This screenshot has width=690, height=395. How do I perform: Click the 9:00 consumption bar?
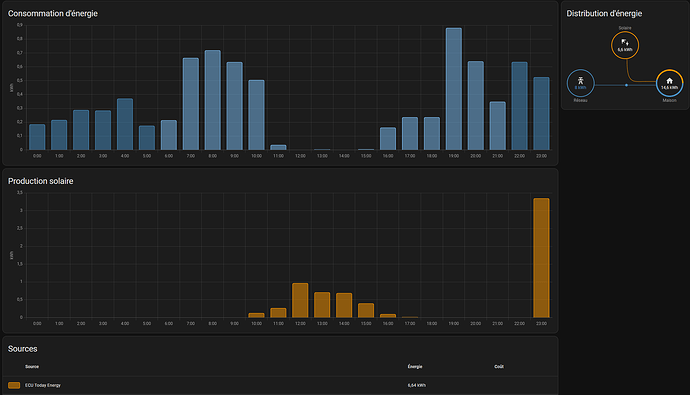pos(235,106)
